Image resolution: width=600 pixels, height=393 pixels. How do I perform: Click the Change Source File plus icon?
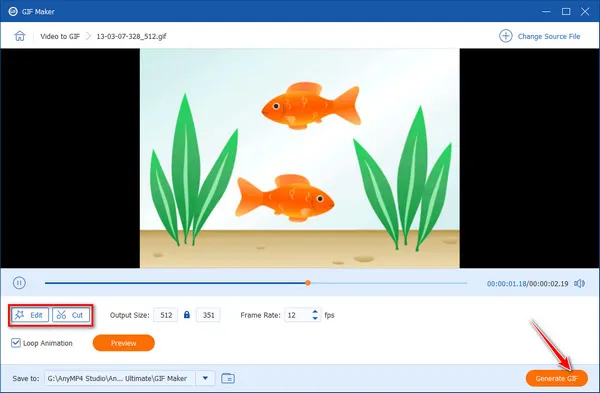tap(505, 36)
